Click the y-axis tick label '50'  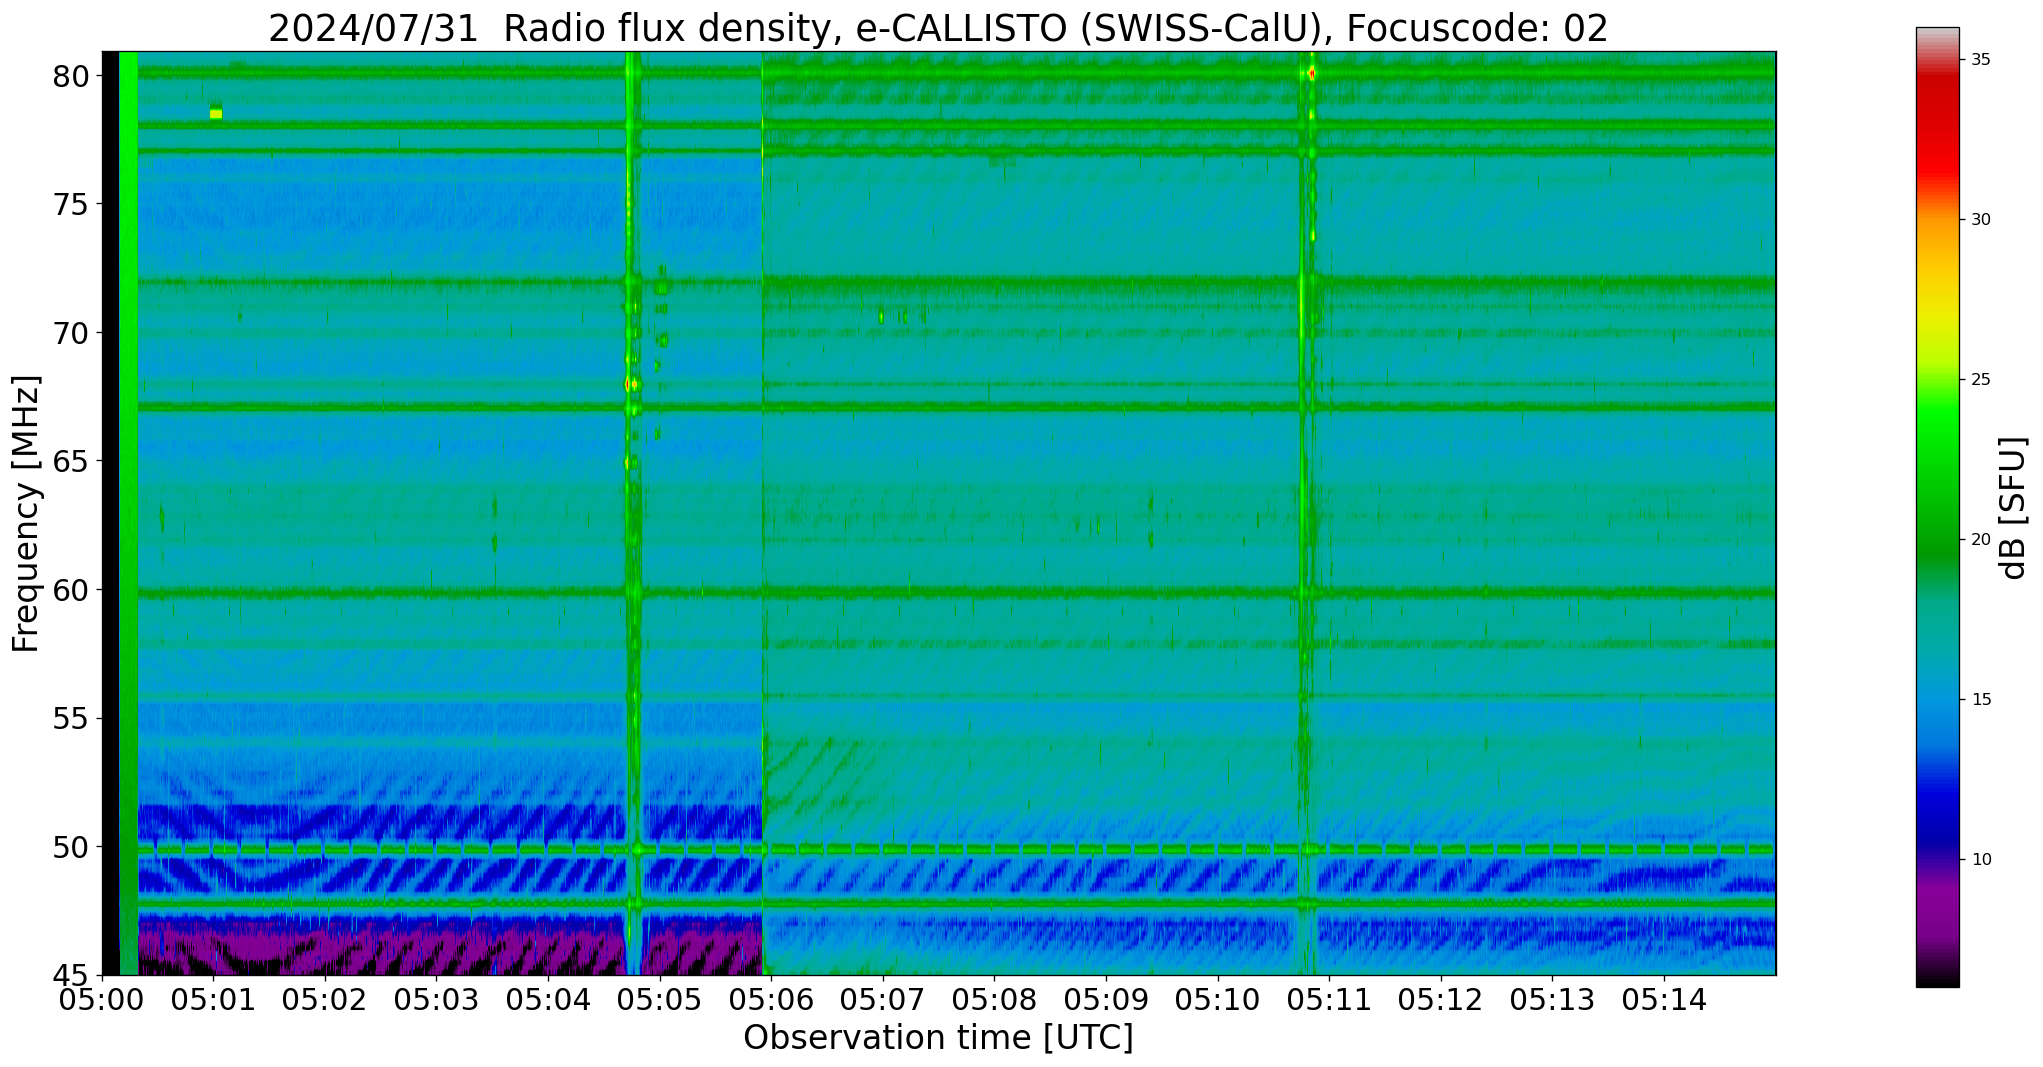(x=71, y=847)
